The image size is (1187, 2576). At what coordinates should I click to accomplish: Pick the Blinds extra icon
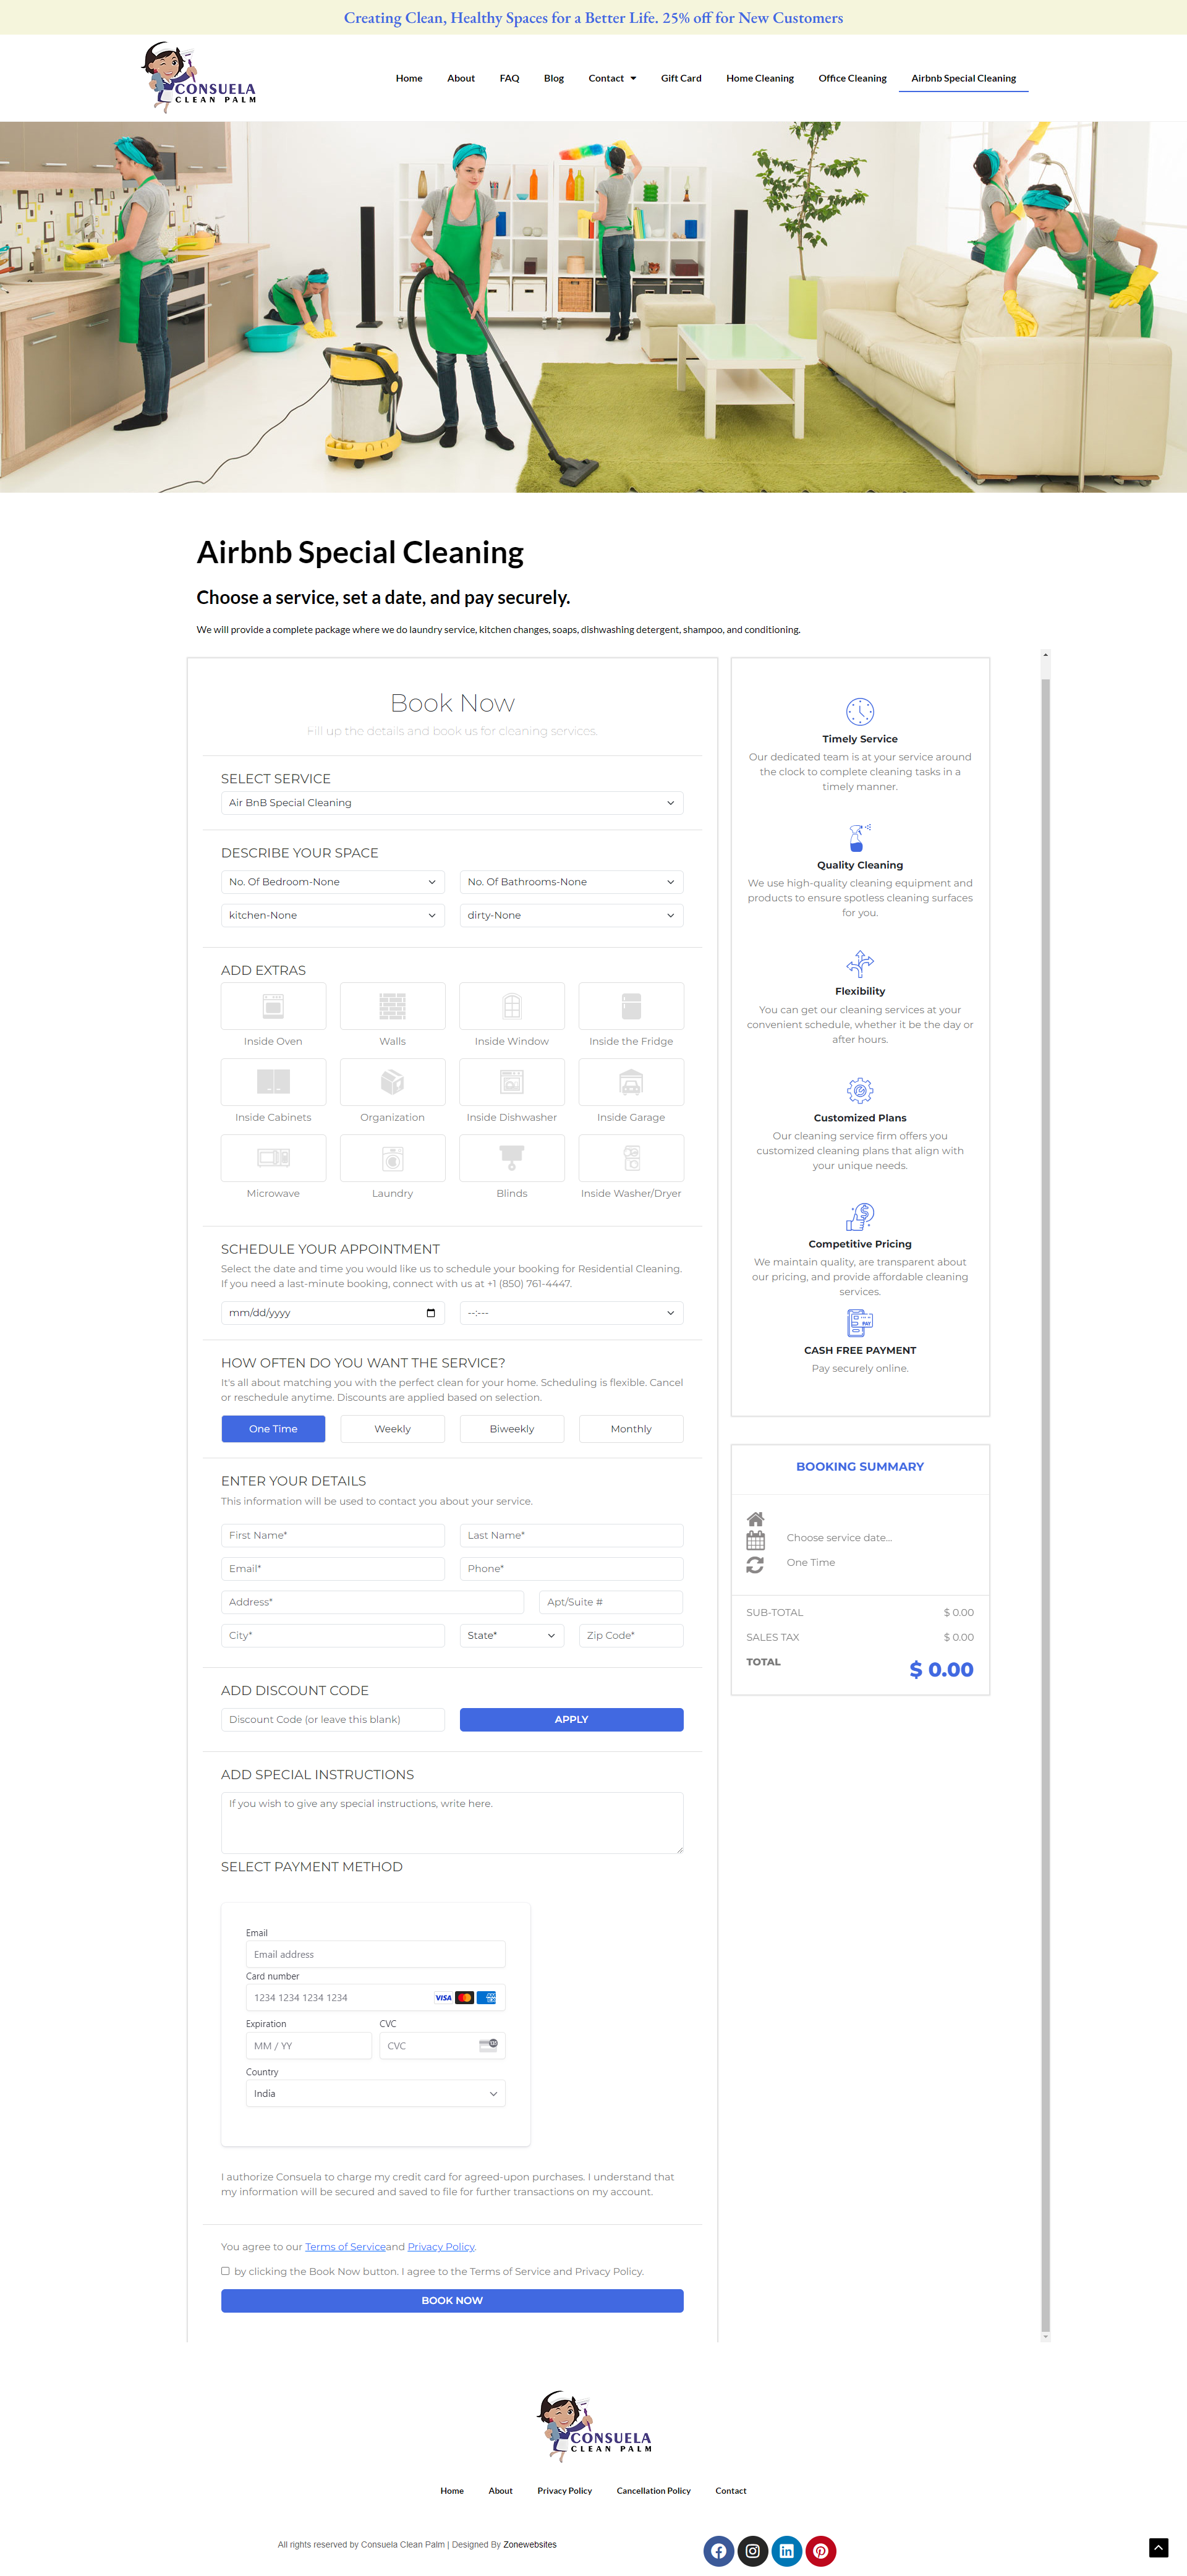[x=511, y=1158]
